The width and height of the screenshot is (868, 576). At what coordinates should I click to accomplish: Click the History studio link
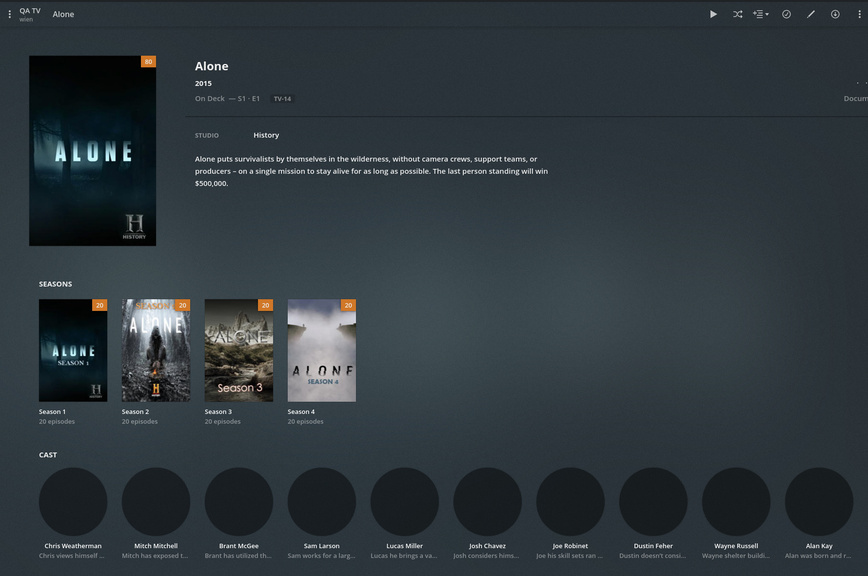click(266, 135)
